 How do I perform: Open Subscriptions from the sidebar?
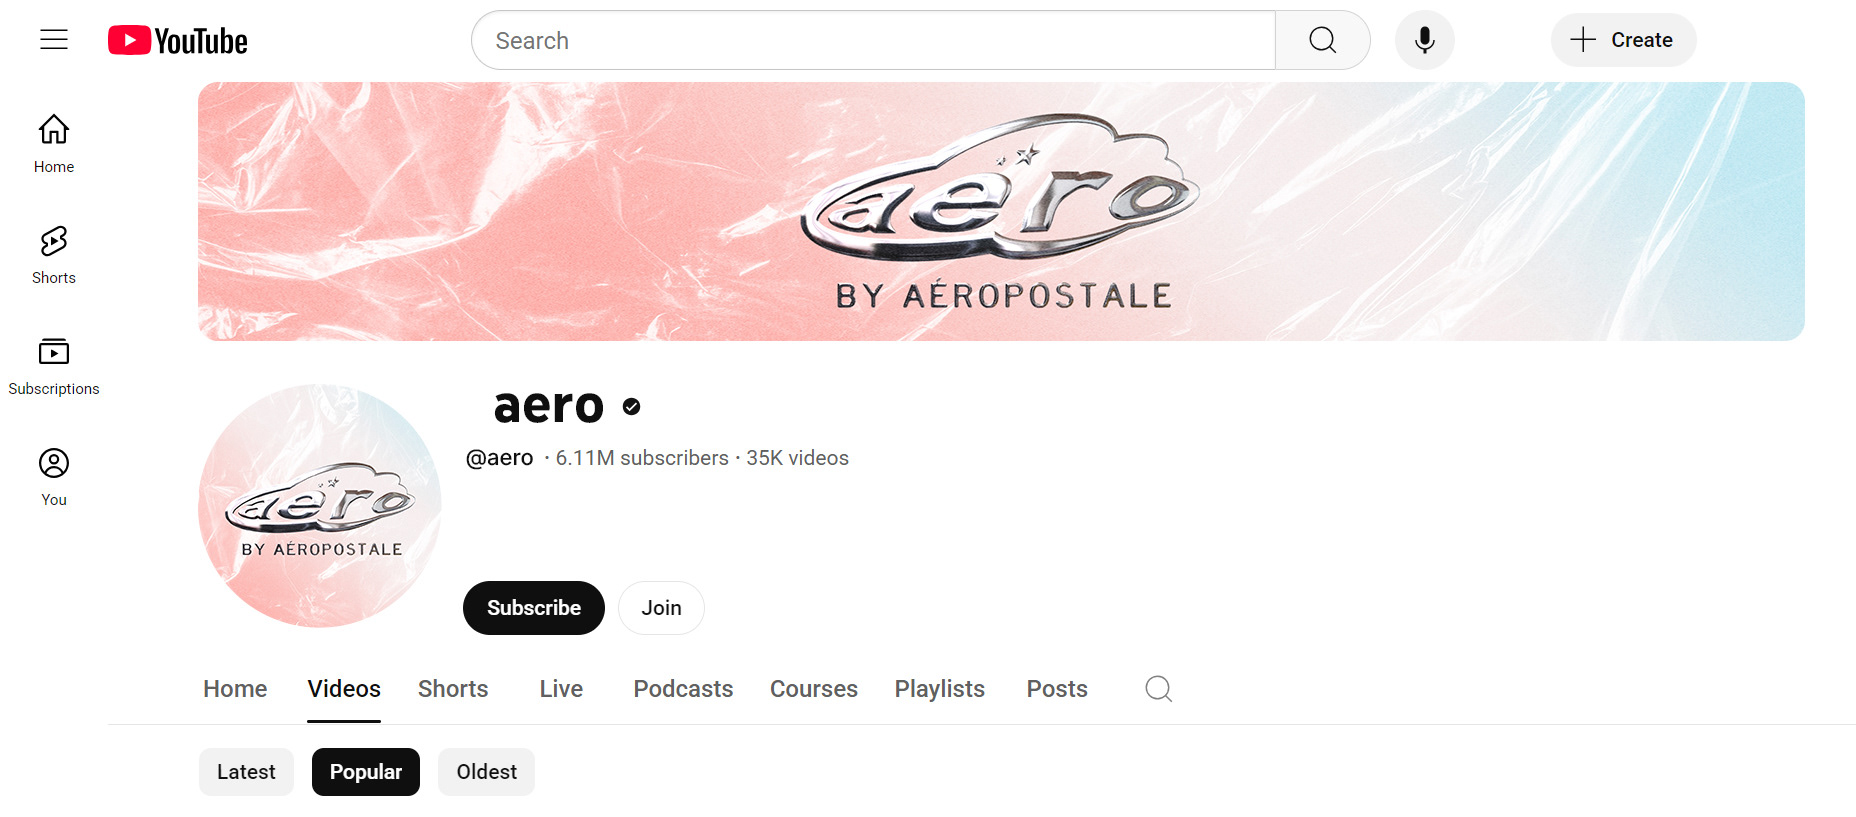54,366
